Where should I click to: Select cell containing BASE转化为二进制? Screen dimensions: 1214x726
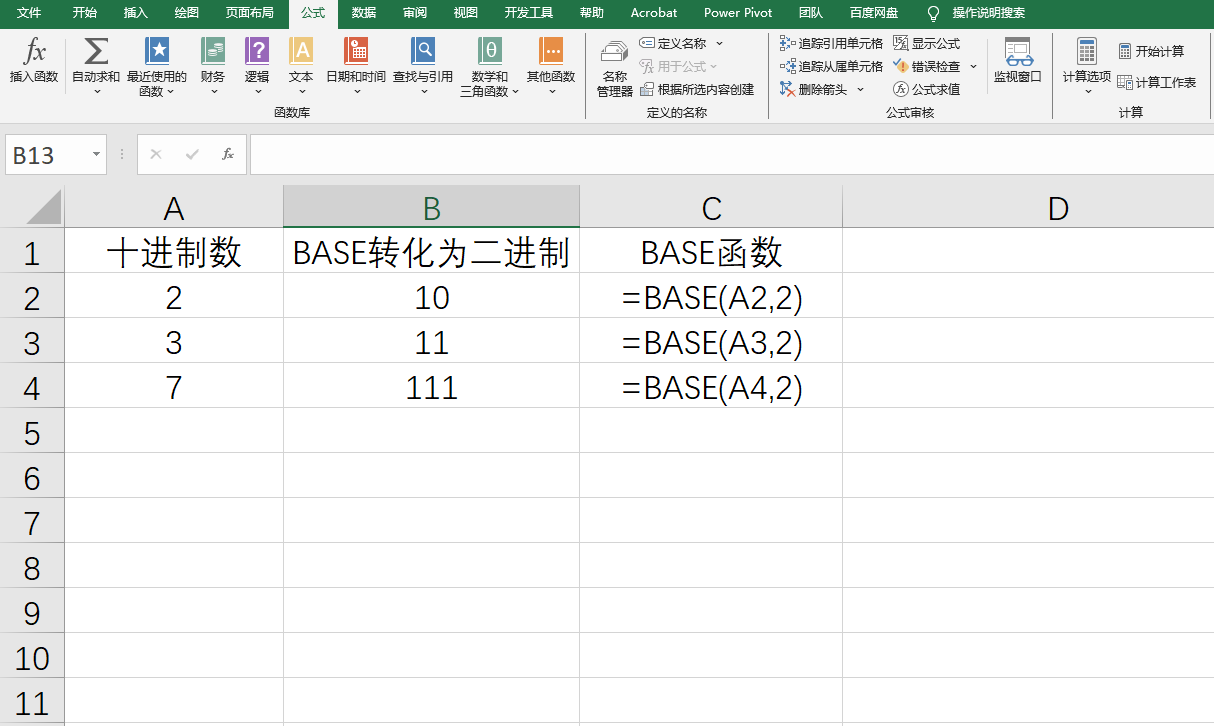click(431, 251)
